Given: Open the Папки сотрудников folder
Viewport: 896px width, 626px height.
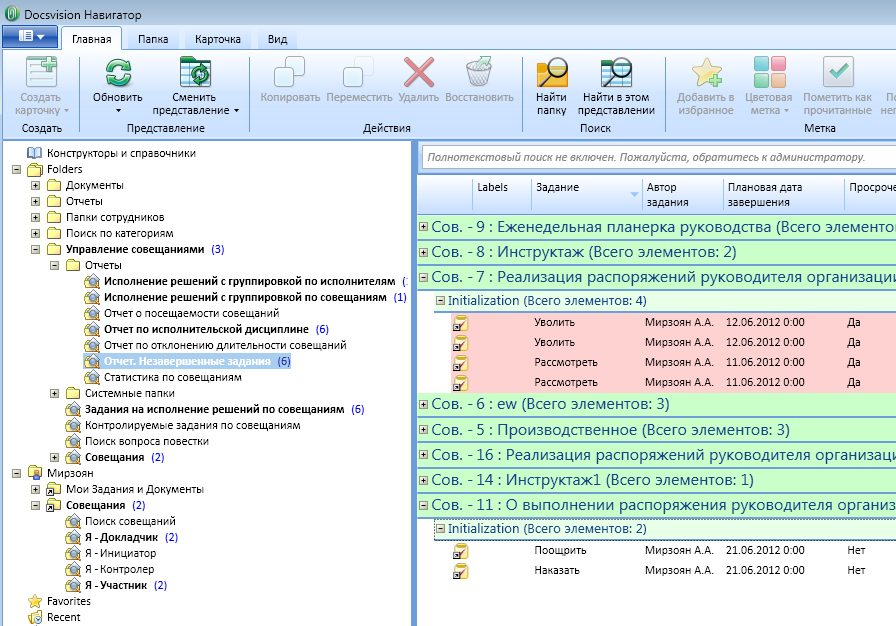Looking at the screenshot, I should [115, 217].
